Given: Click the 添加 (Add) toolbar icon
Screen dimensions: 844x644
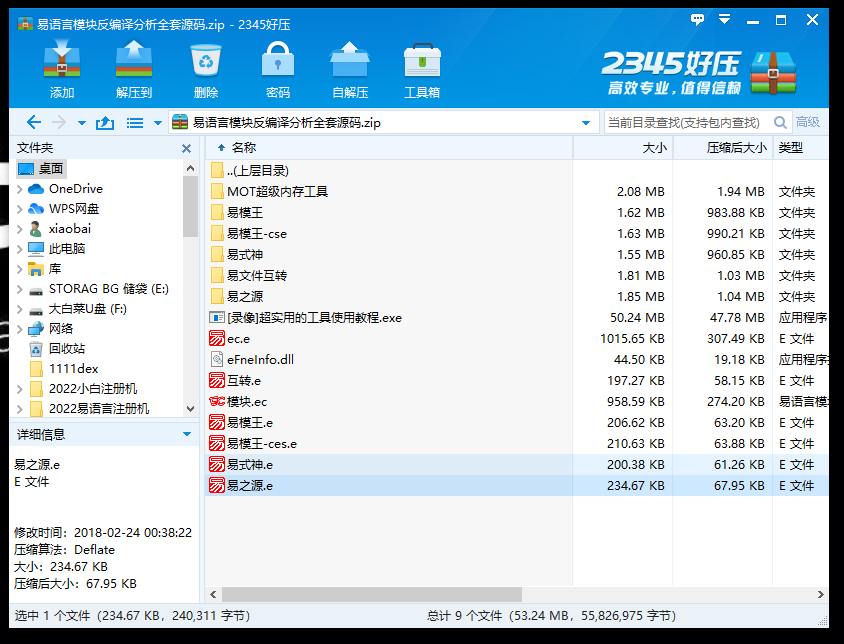Looking at the screenshot, I should (62, 59).
